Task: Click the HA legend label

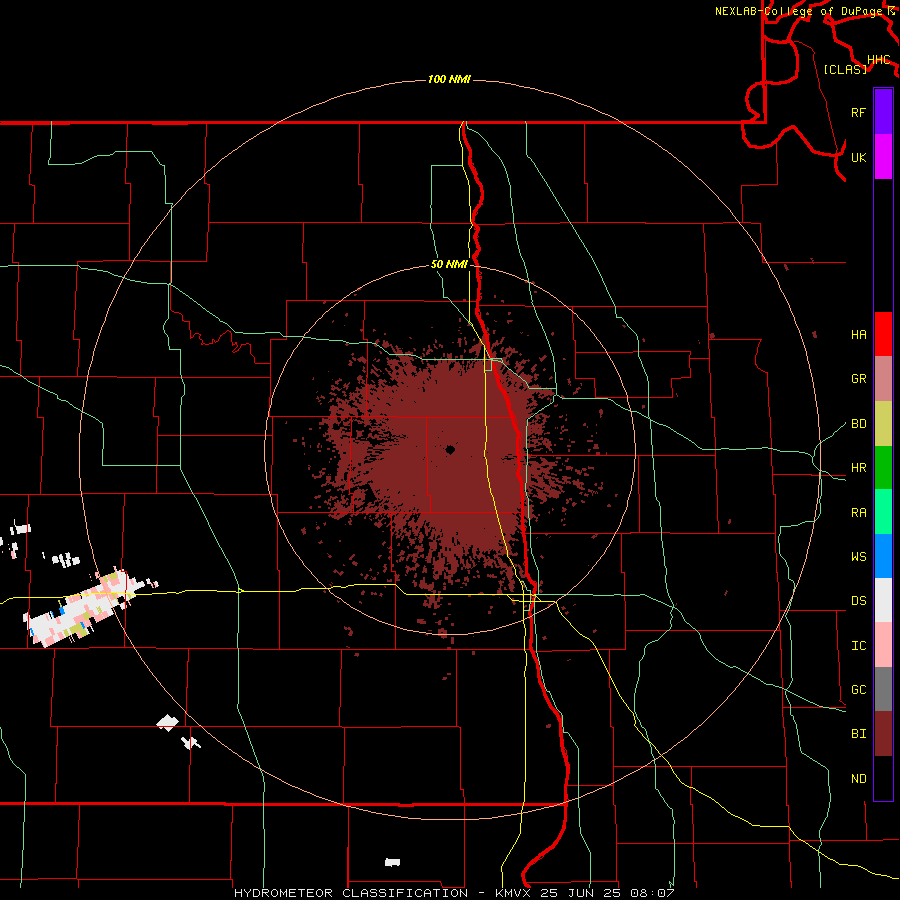Action: tap(858, 334)
